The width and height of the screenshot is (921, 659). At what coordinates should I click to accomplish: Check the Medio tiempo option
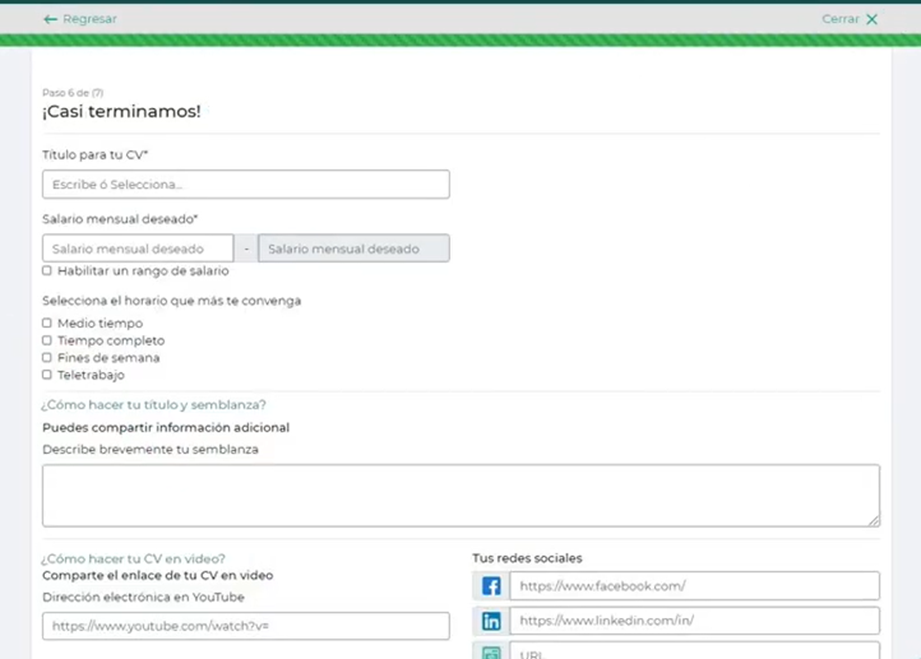point(47,323)
